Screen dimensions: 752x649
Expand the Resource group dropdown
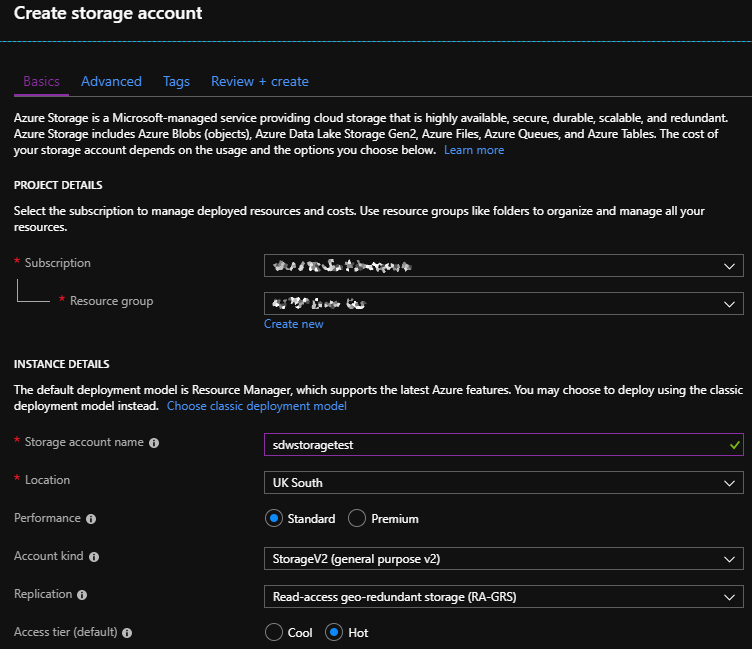coord(504,303)
